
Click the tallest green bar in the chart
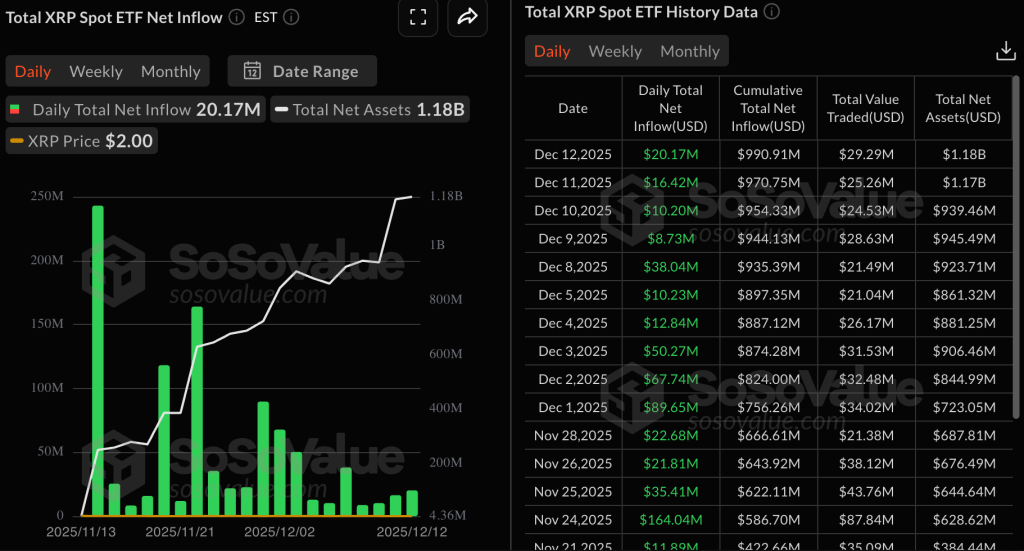[x=98, y=360]
